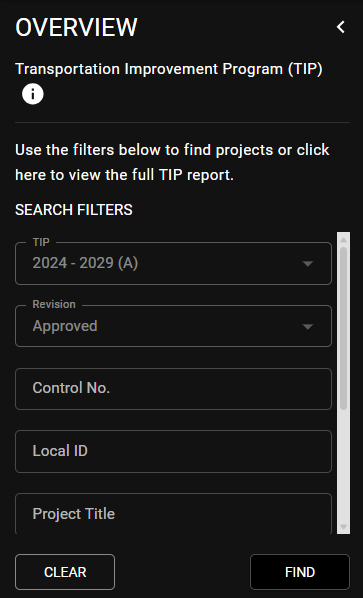Click the 'SEARCH FILTERS' heading
363x598 pixels.
click(74, 210)
